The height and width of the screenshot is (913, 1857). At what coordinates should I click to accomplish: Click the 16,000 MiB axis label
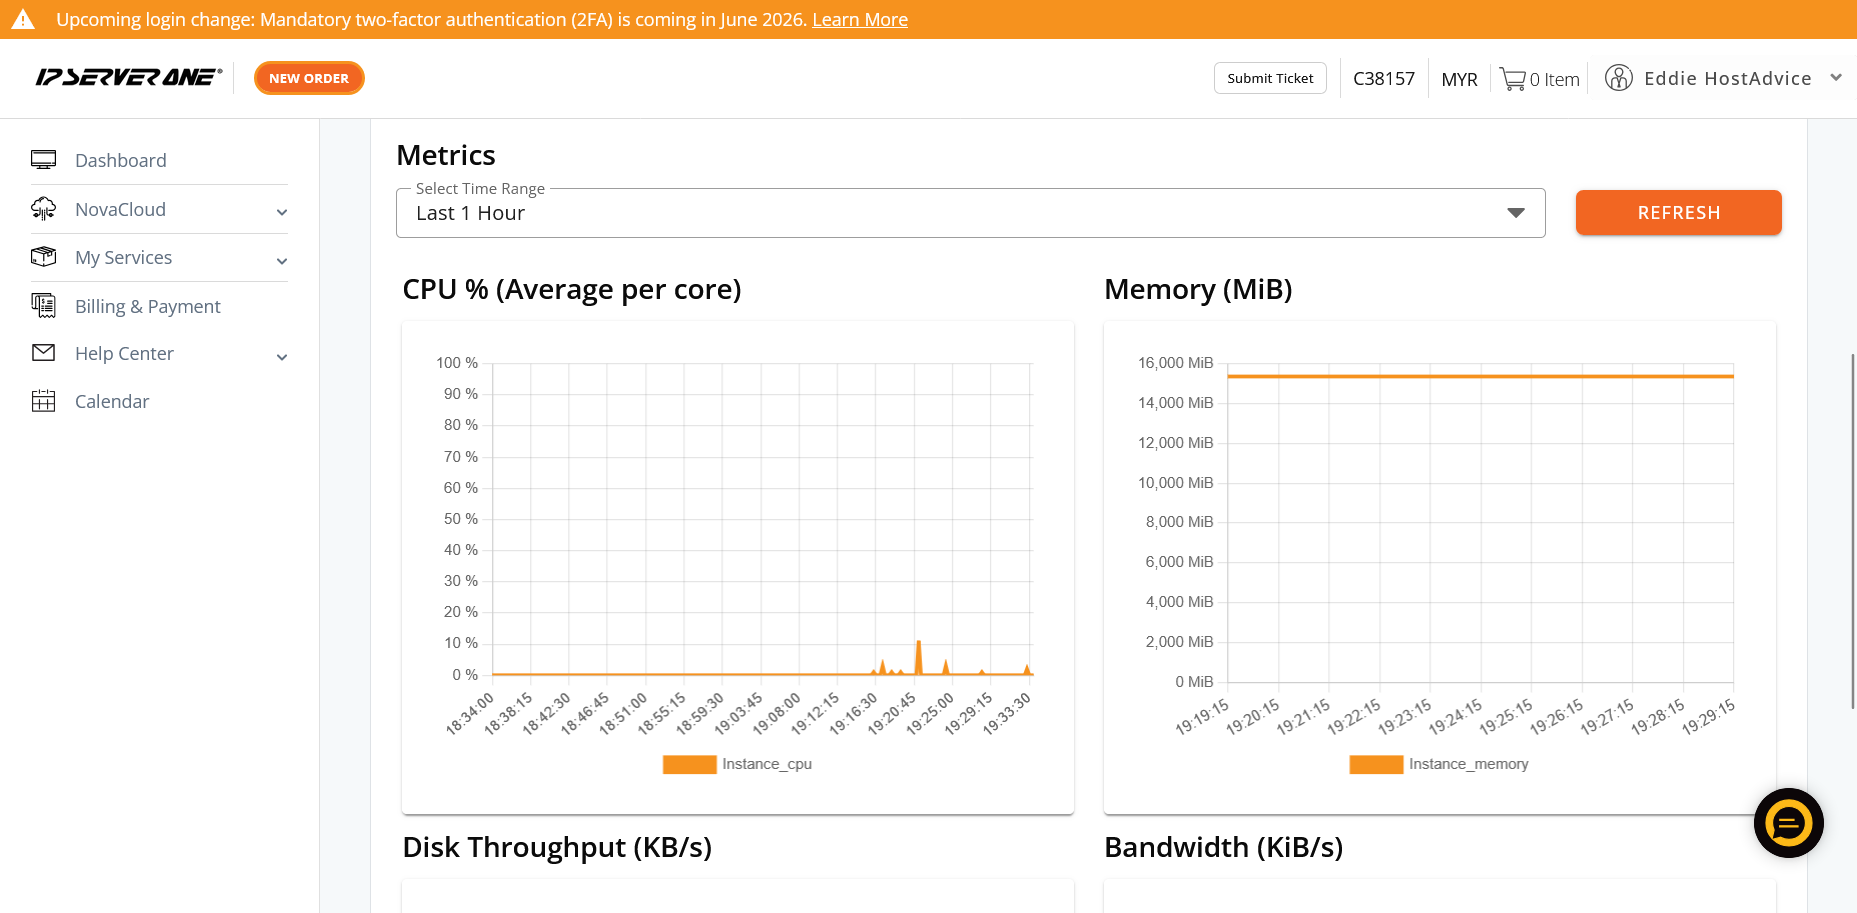[1175, 363]
